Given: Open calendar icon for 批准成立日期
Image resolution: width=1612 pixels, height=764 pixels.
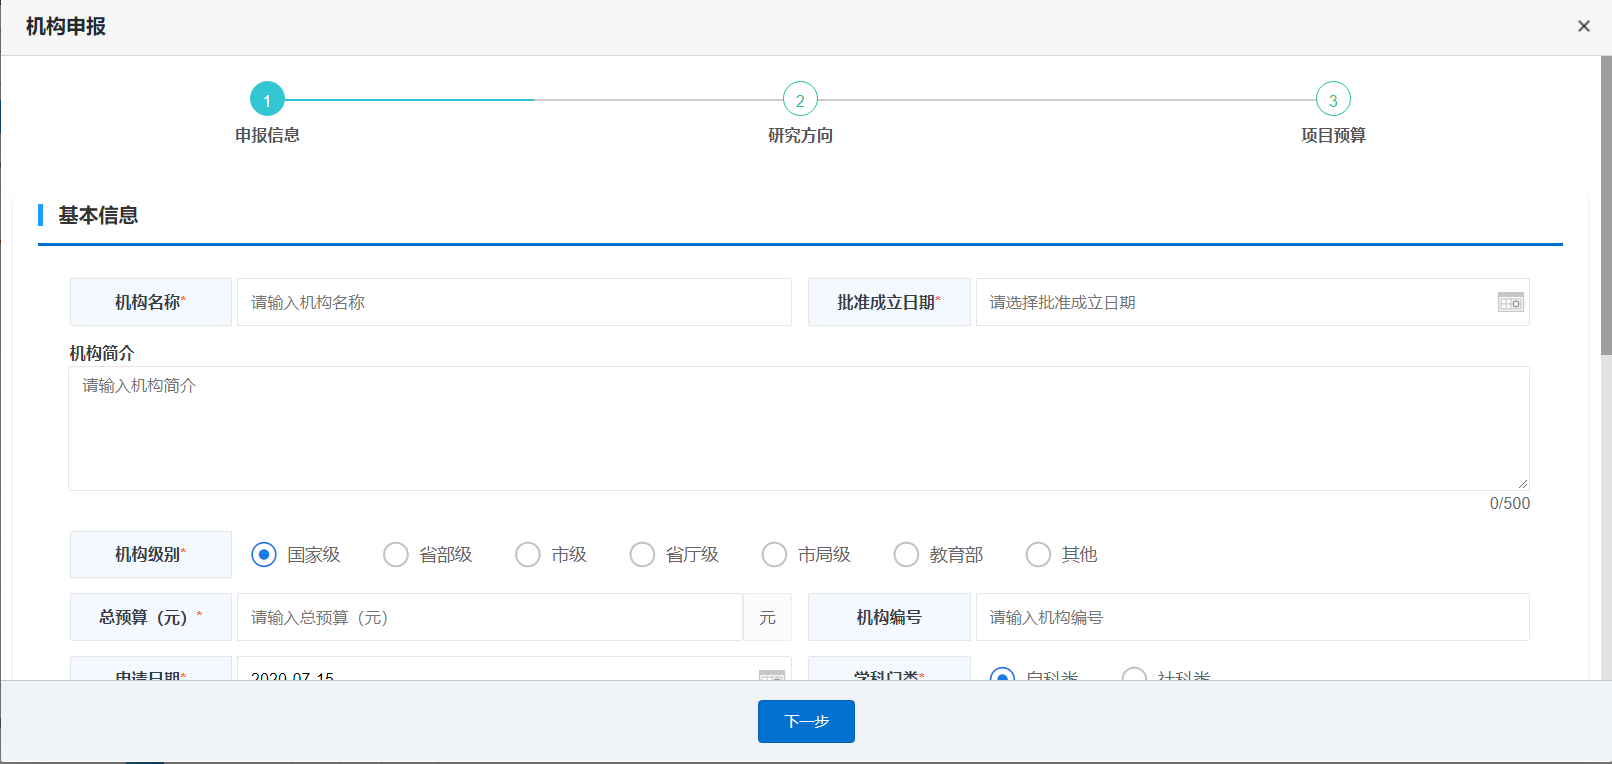Looking at the screenshot, I should [x=1510, y=302].
